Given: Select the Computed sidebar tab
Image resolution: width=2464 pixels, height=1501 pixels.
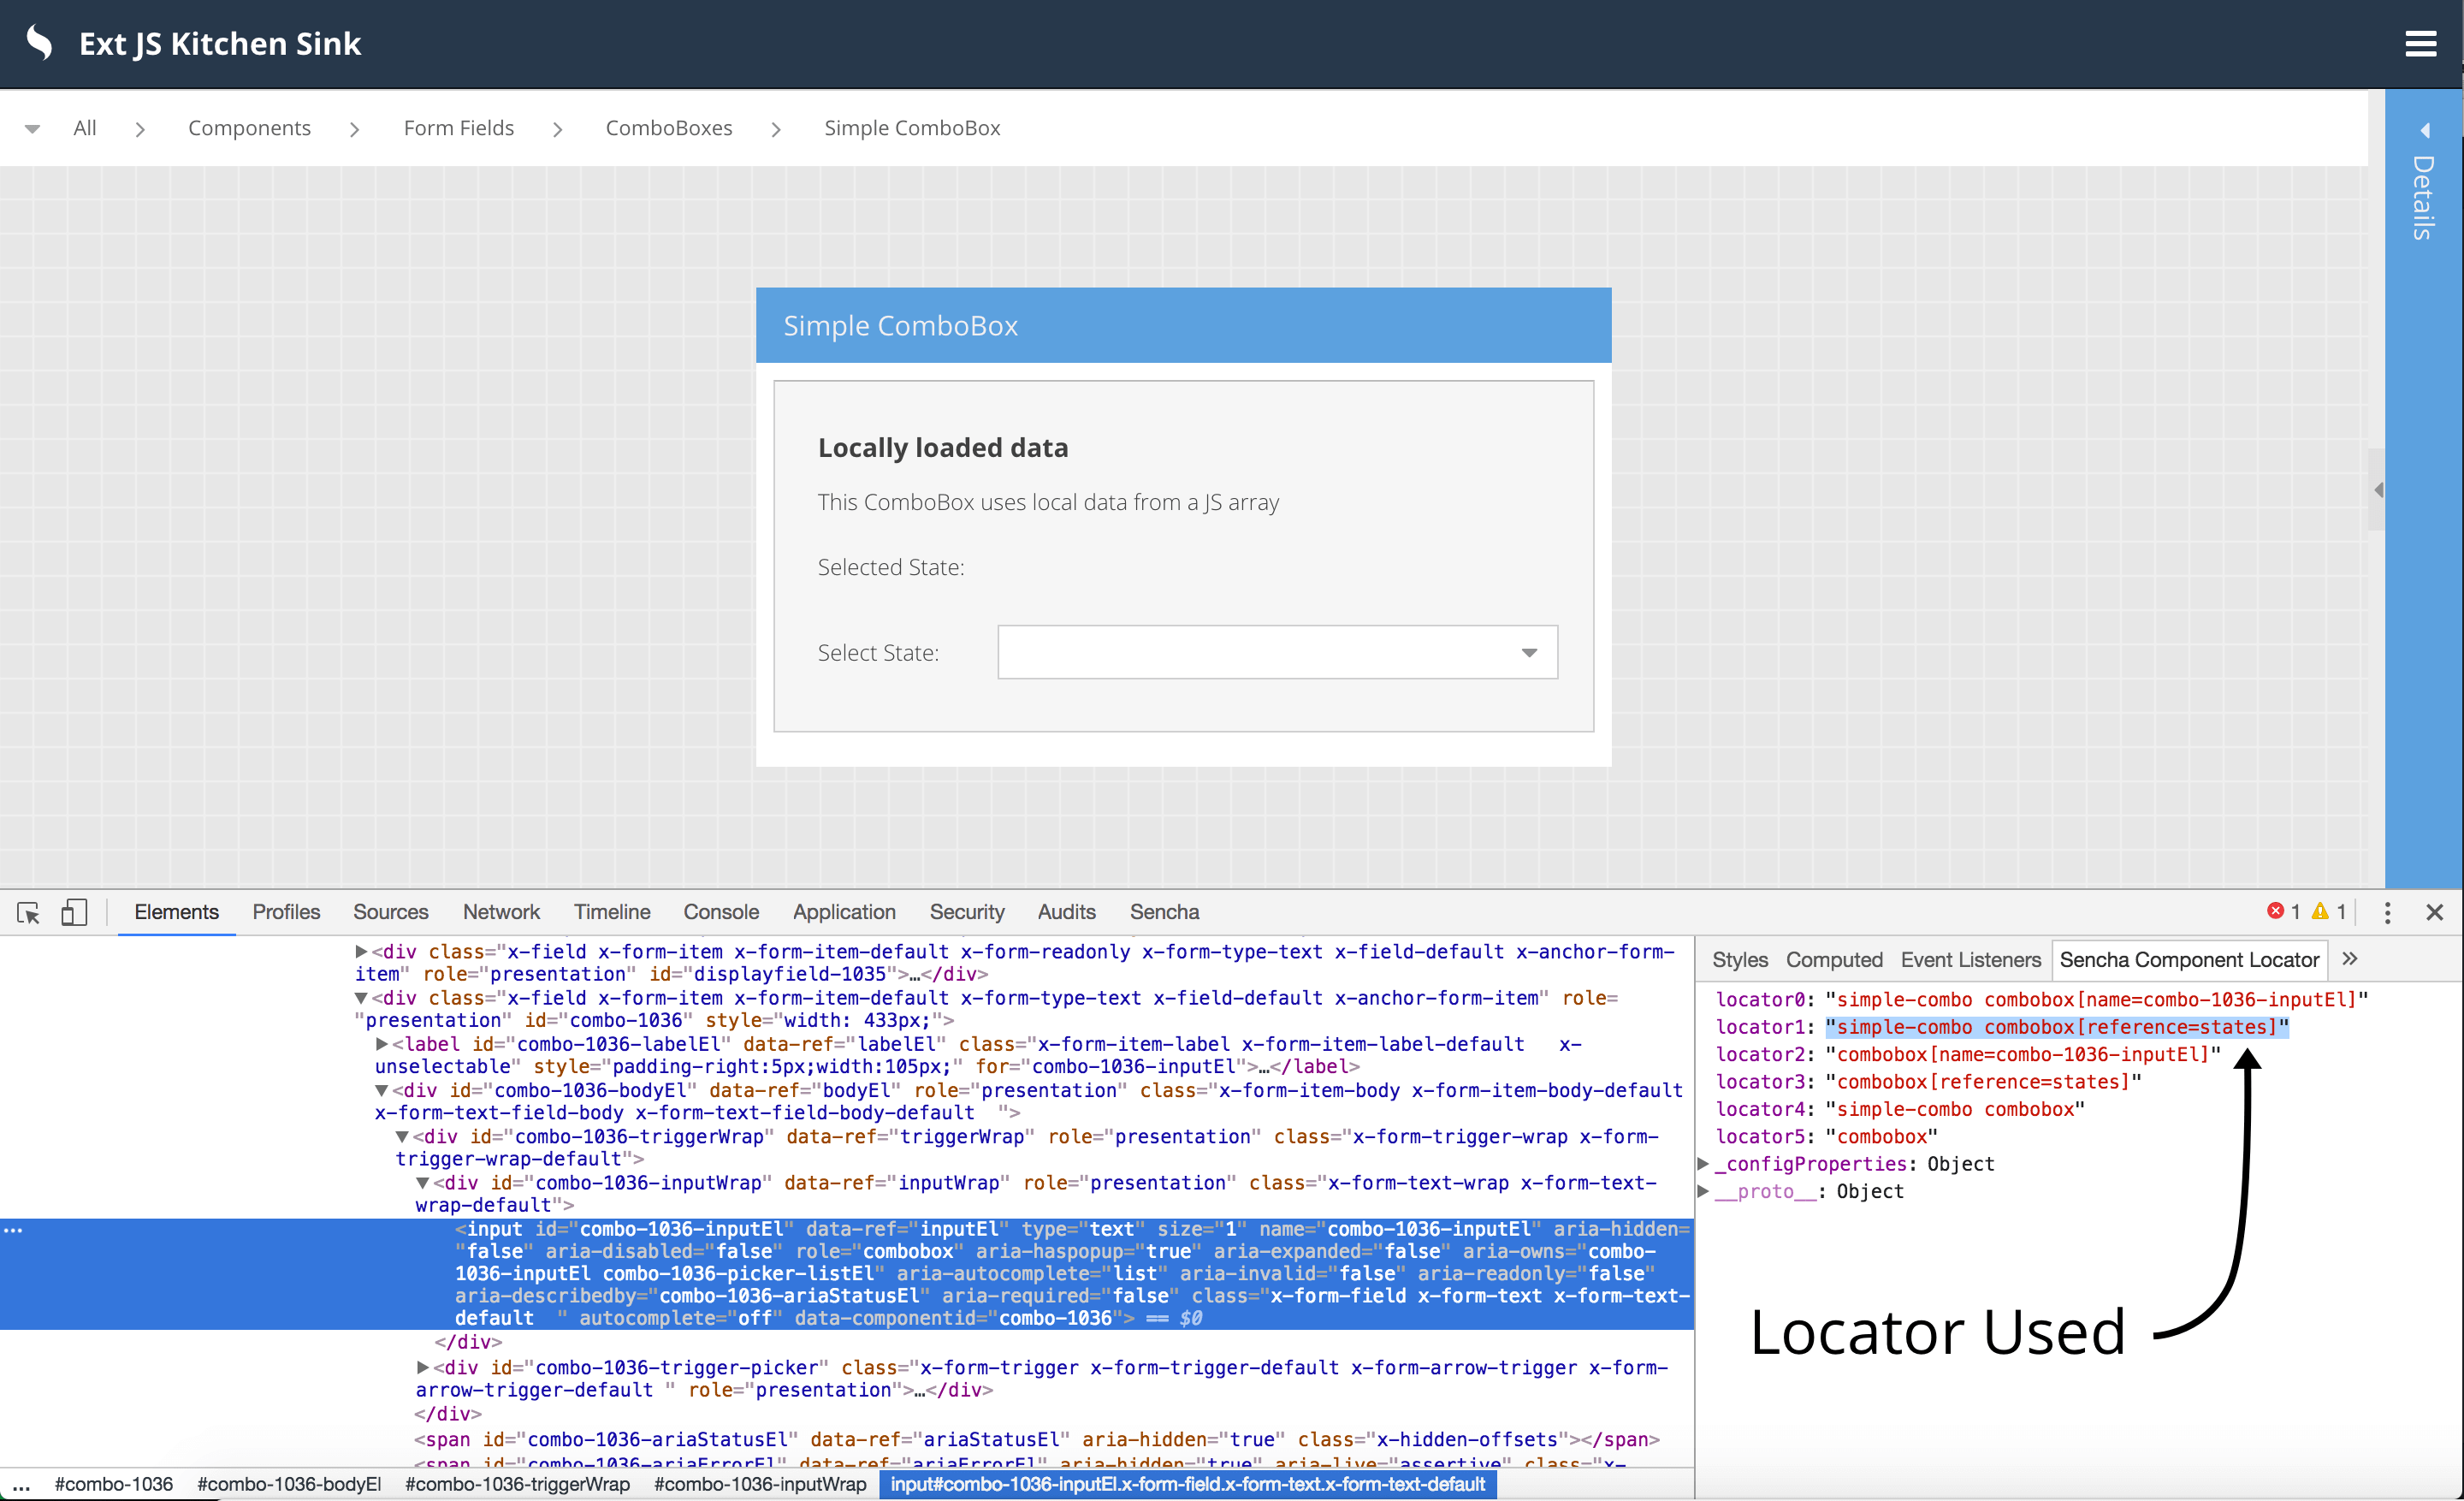Looking at the screenshot, I should [x=1834, y=960].
